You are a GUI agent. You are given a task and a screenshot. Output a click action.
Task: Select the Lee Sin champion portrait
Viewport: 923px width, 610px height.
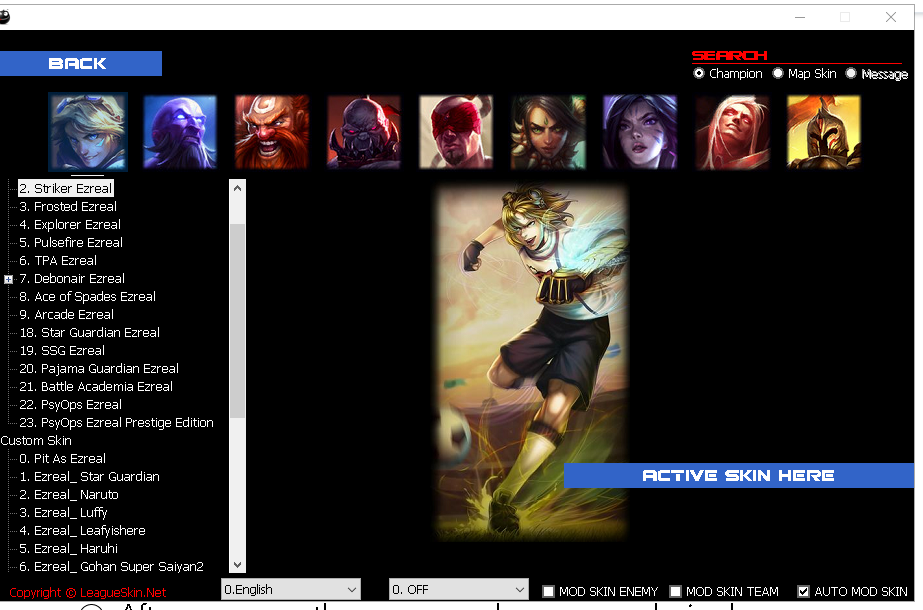pyautogui.click(x=456, y=132)
